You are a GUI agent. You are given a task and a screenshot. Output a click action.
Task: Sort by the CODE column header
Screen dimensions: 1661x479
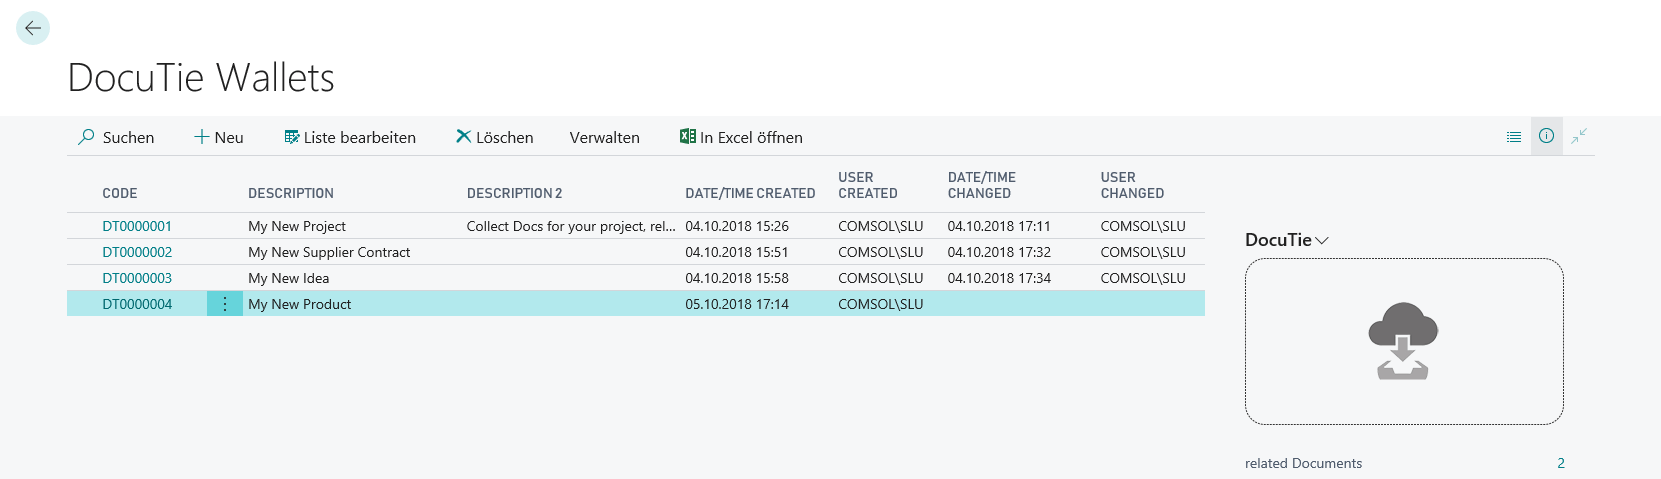pyautogui.click(x=120, y=193)
